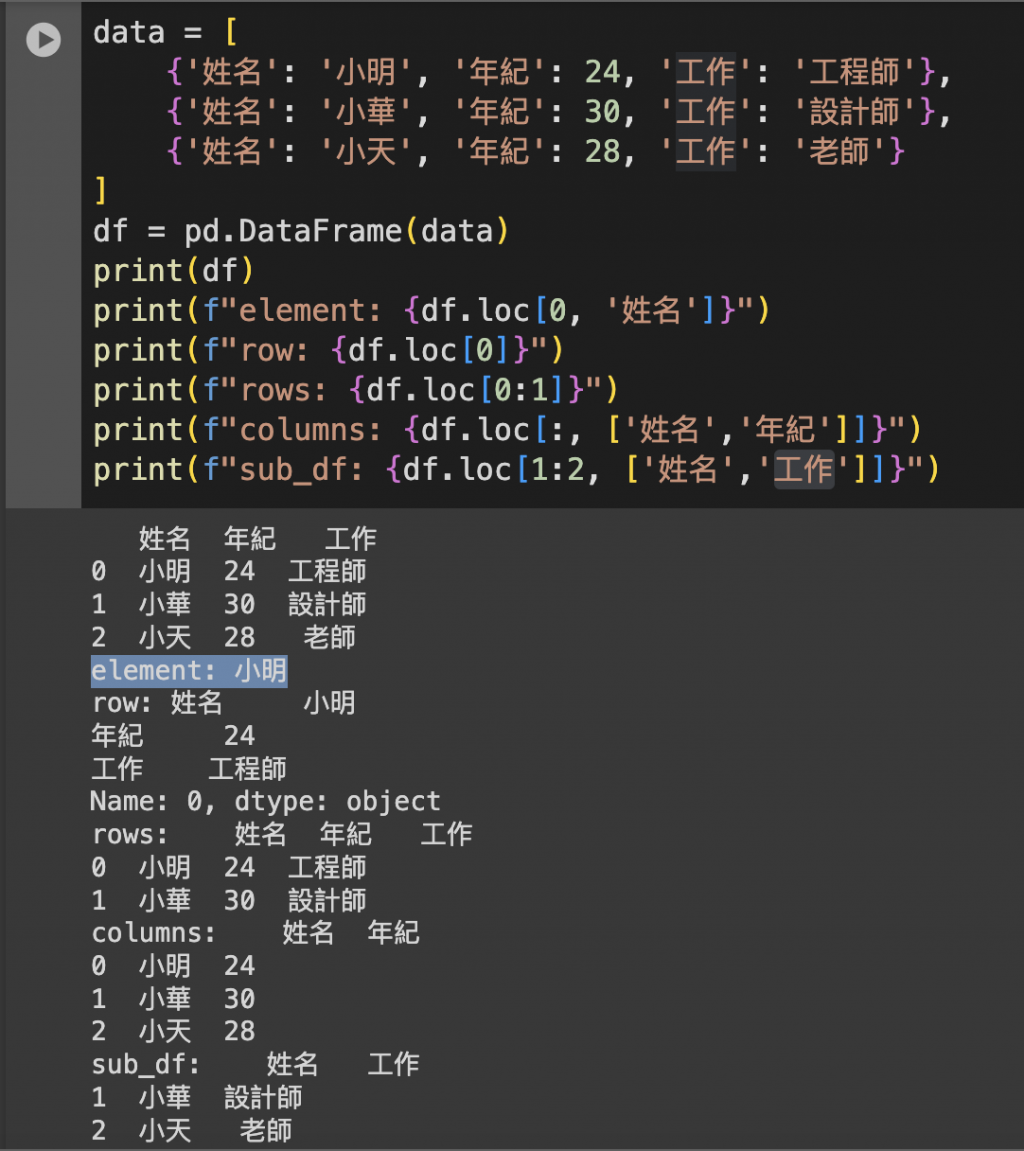Click the '工作 工程師' row output line

click(x=189, y=769)
